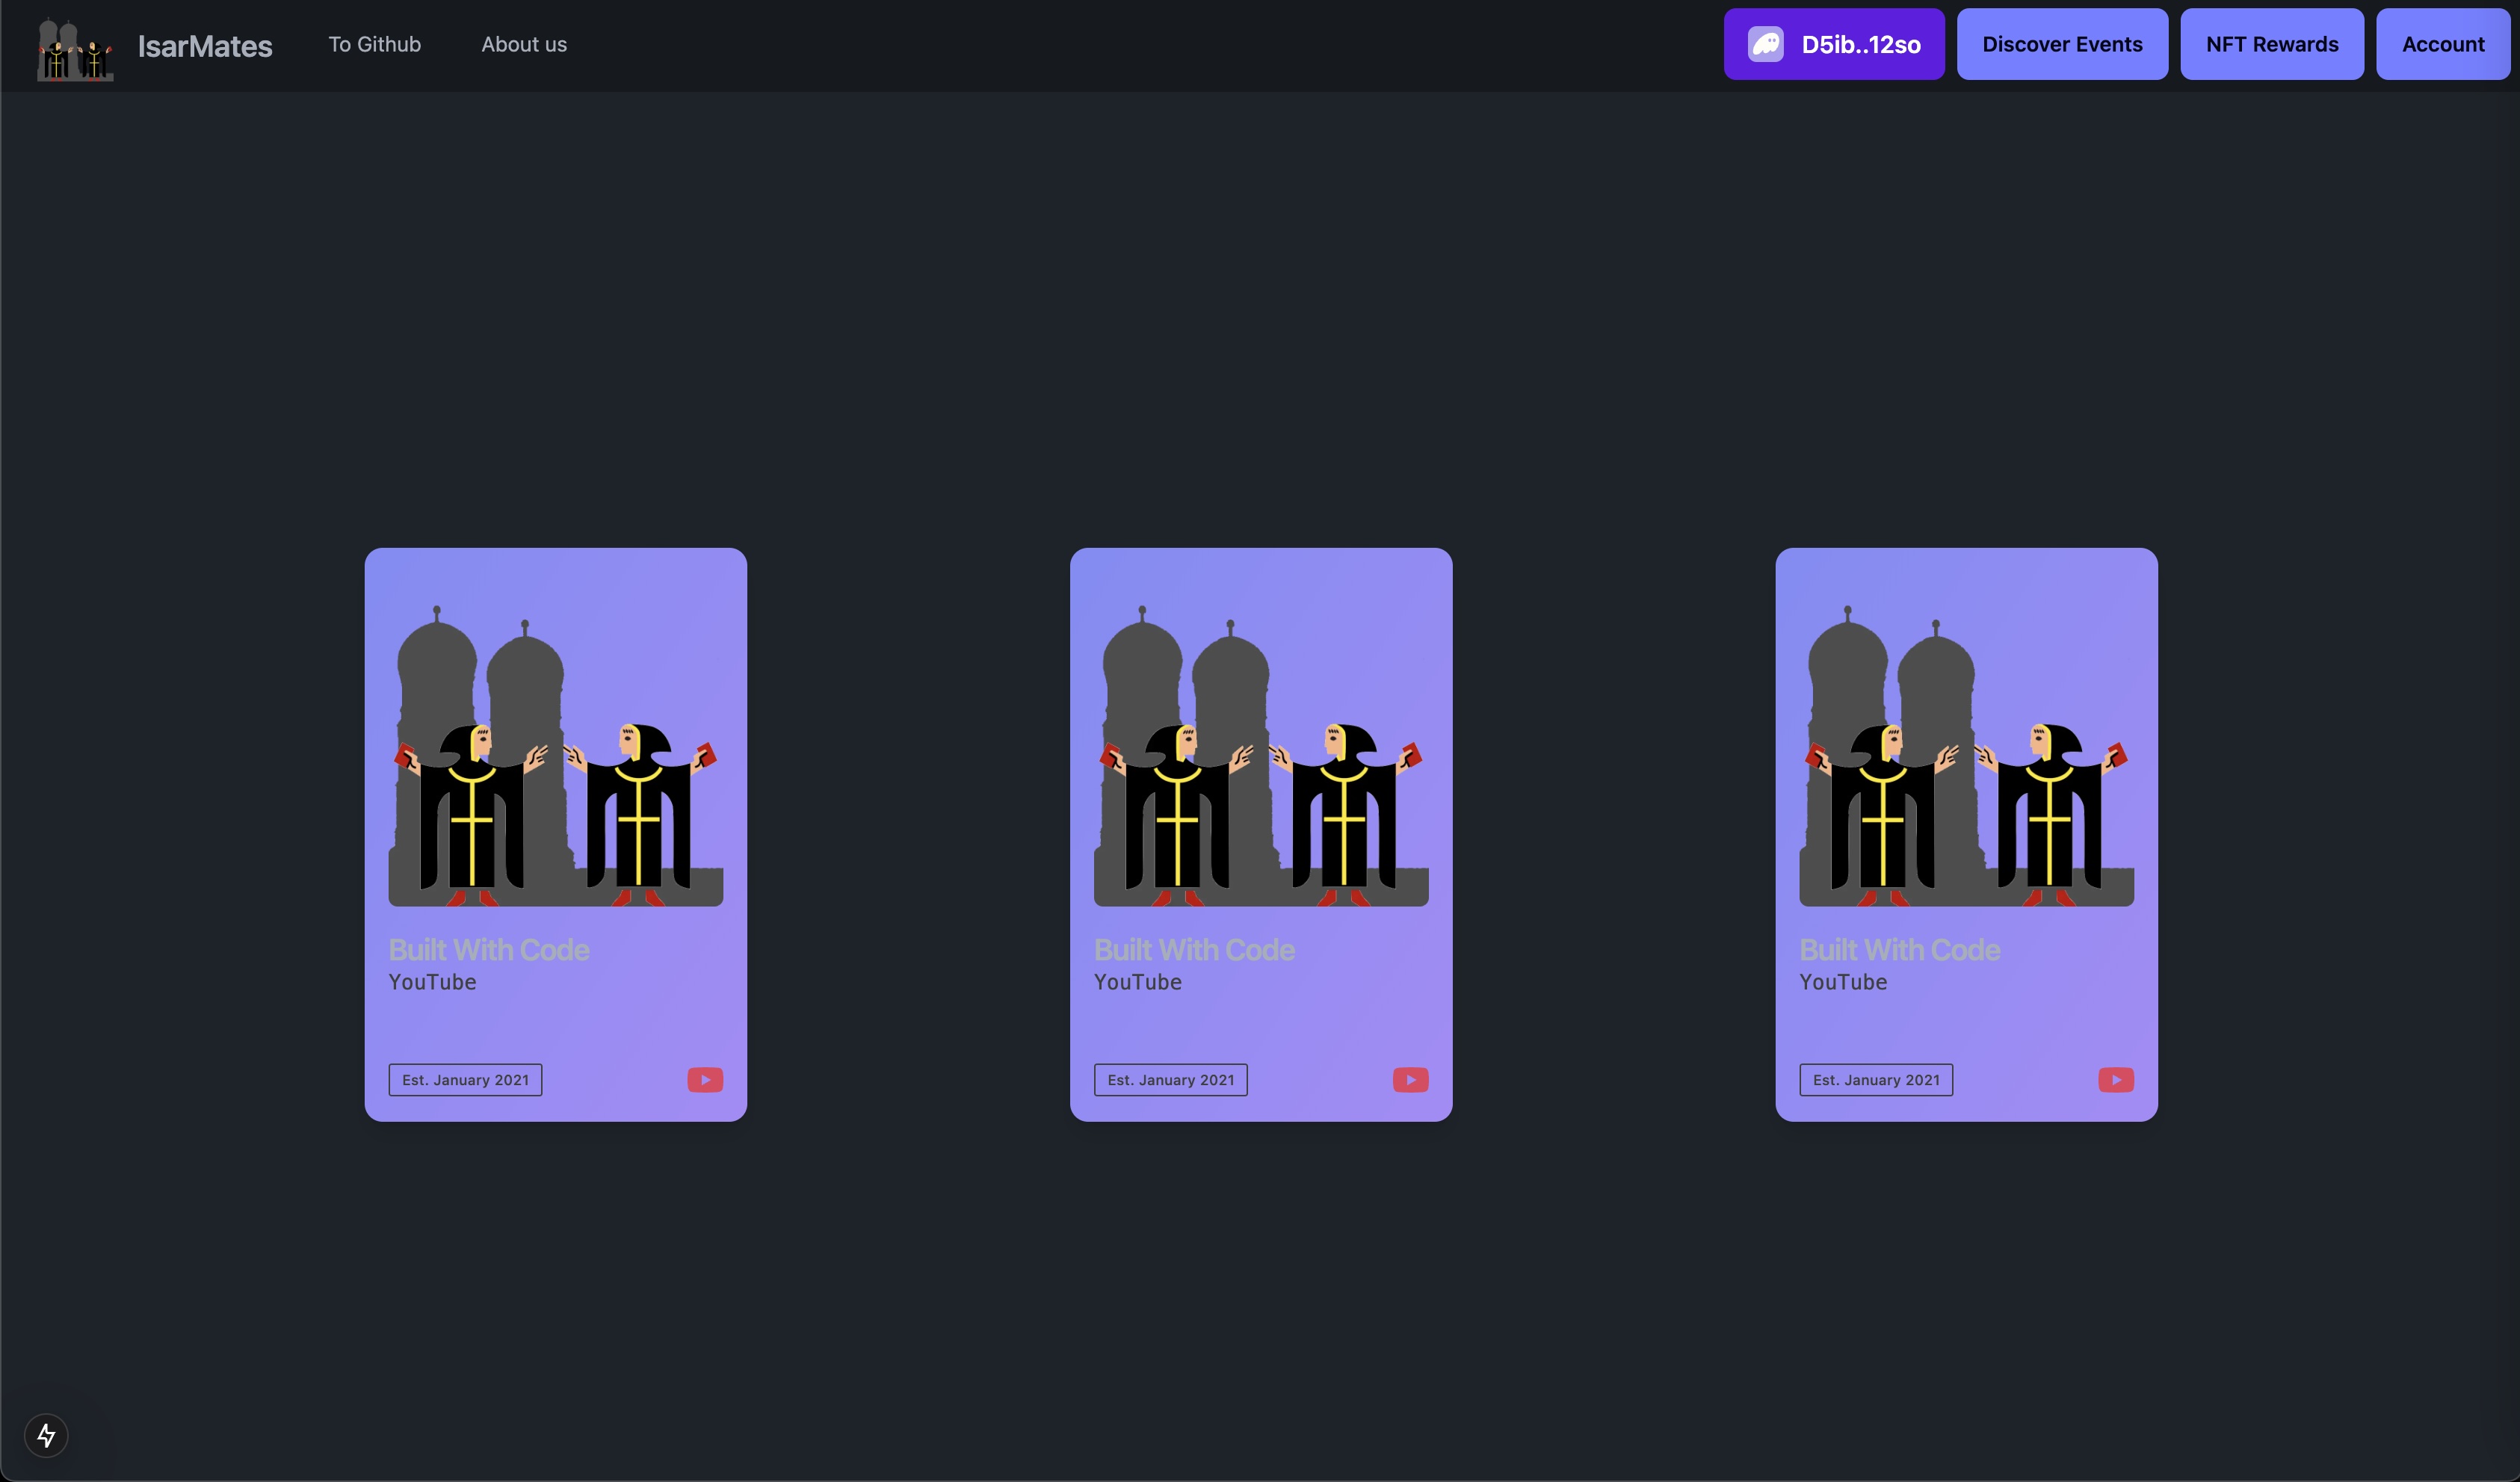Click Built With Code title on left card
The height and width of the screenshot is (1482, 2520).
click(x=489, y=949)
